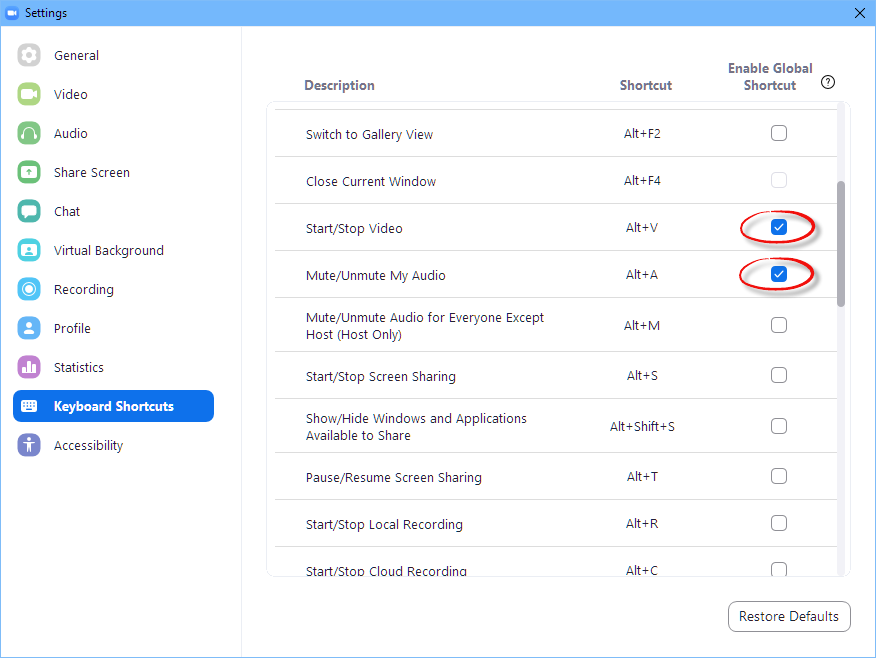
Task: Select the Chat bubble icon
Action: 29,212
